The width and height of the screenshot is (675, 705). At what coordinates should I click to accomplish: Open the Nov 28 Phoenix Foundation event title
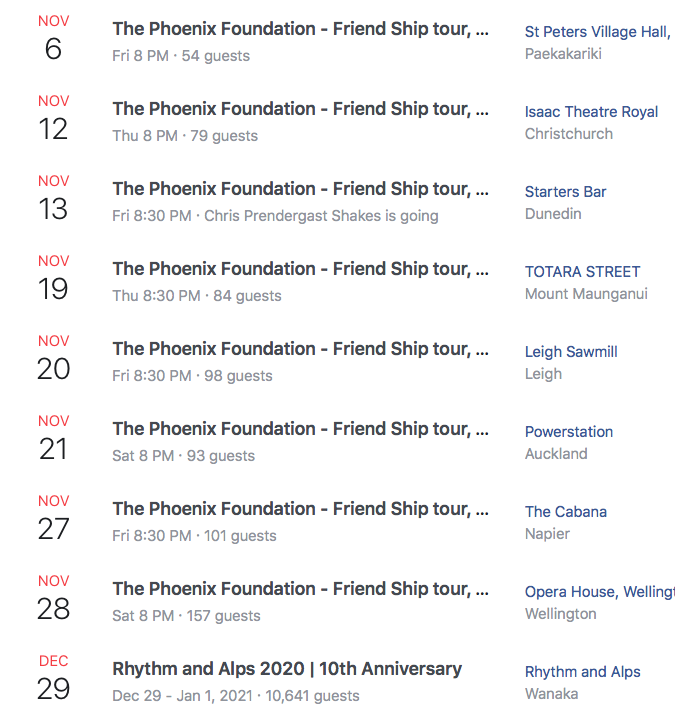point(300,589)
